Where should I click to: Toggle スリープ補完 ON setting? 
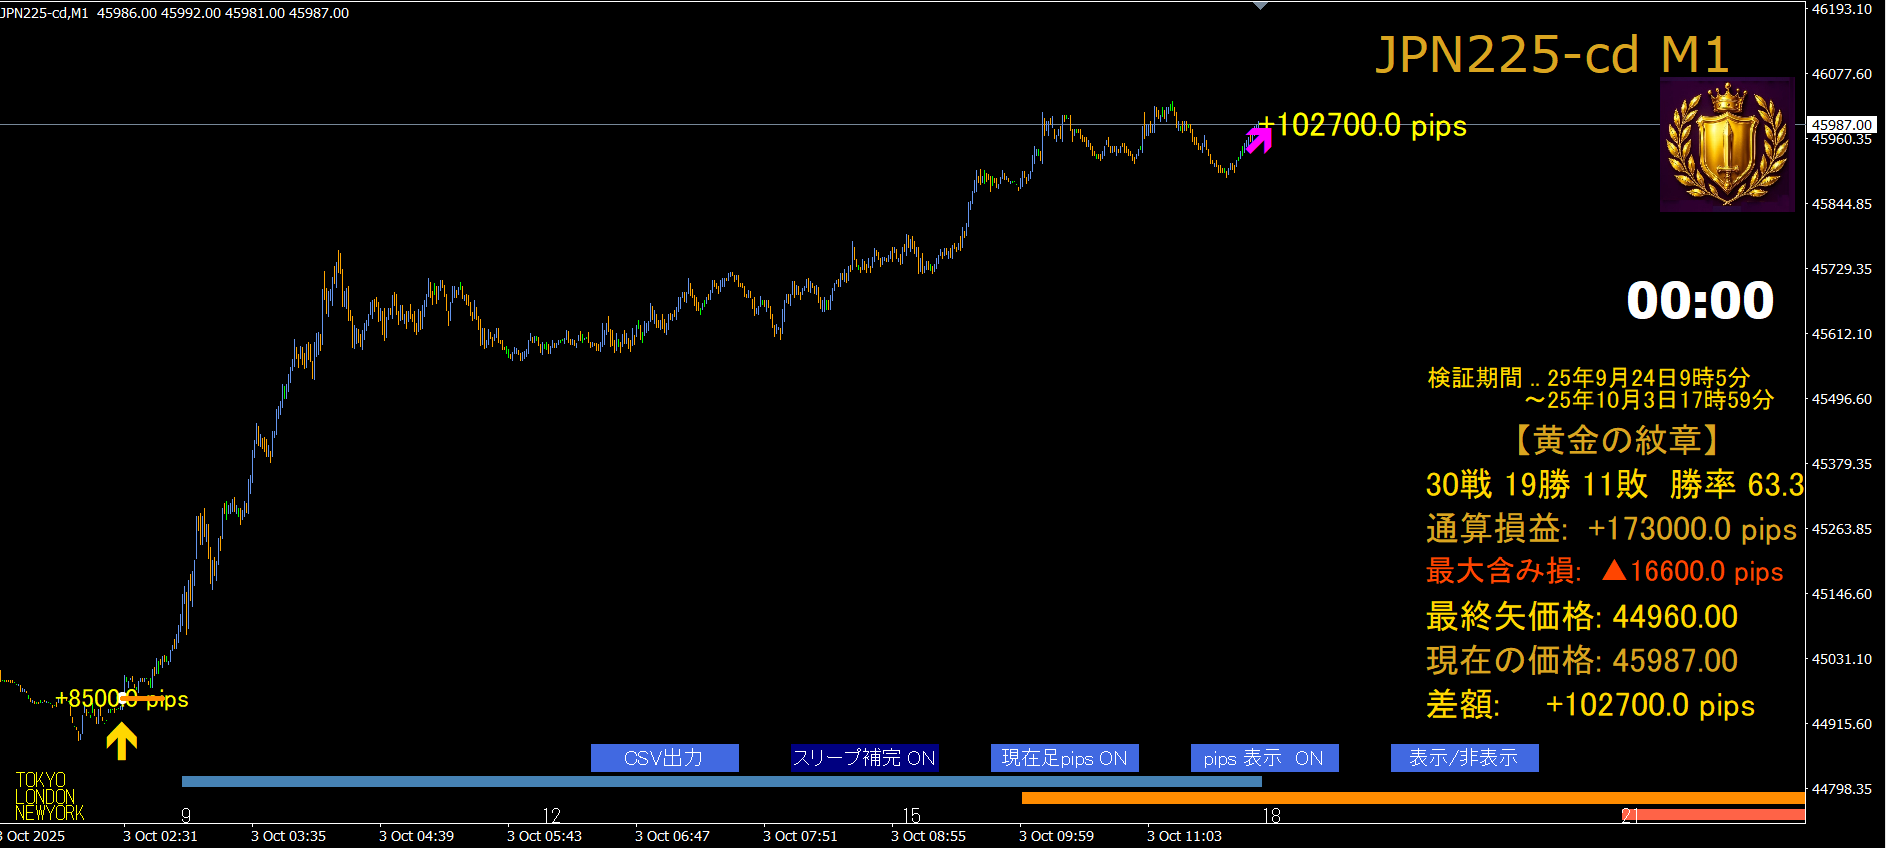pyautogui.click(x=864, y=758)
